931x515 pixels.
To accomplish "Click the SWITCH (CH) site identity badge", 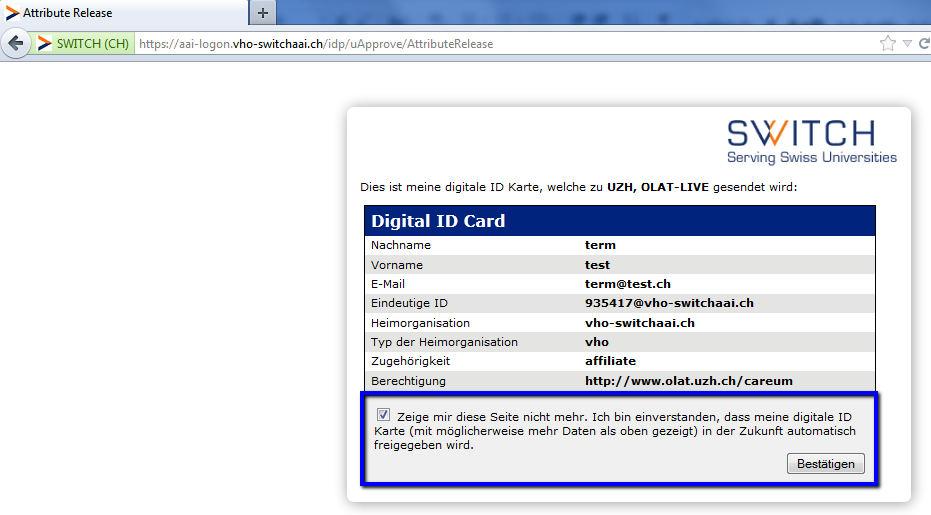I will (x=84, y=43).
